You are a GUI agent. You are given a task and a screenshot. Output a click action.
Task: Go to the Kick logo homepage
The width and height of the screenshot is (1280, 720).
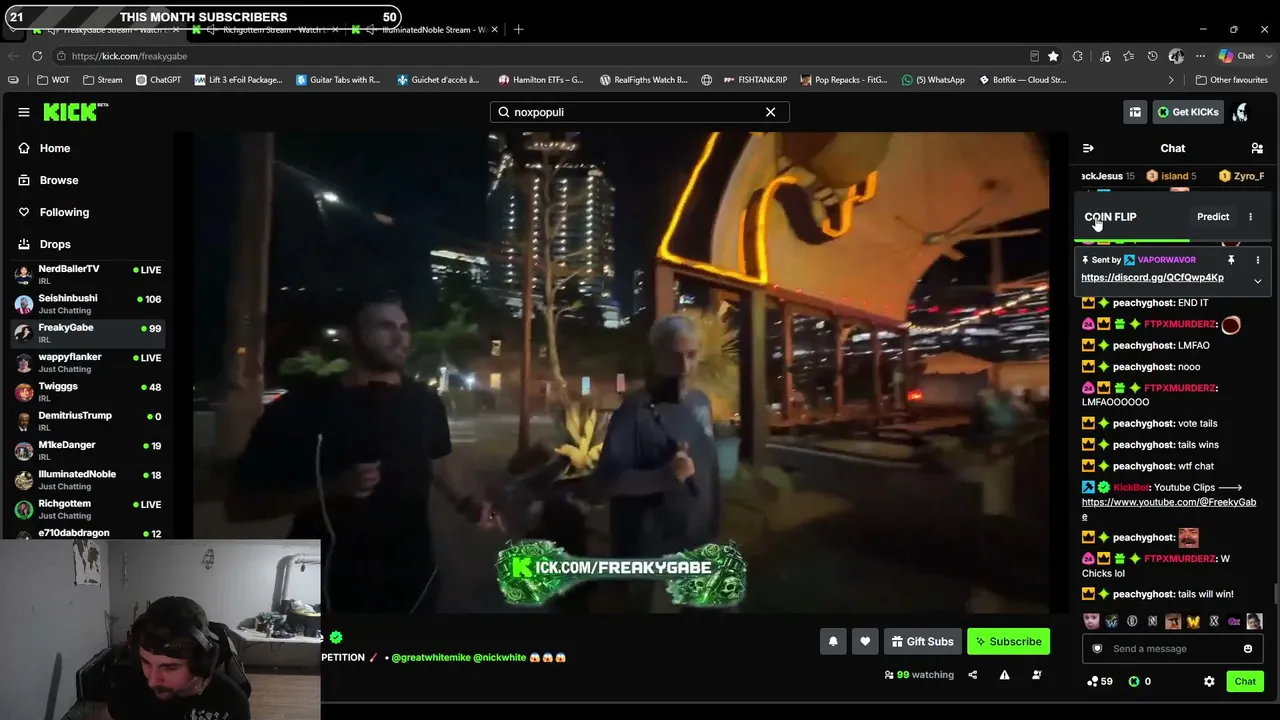click(75, 112)
